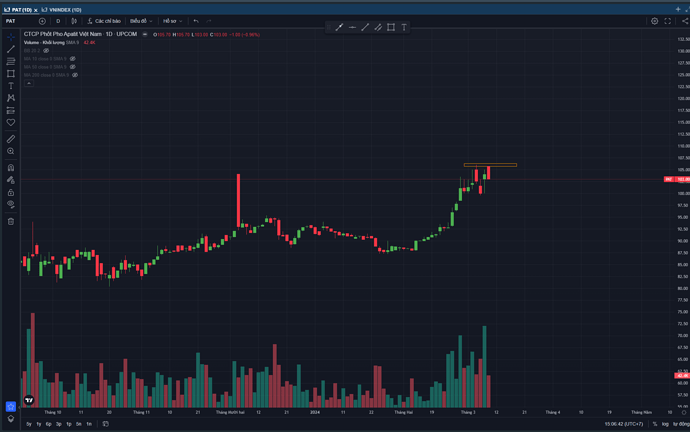This screenshot has height=432, width=690.
Task: Click the add symbol compare plus icon
Action: point(42,21)
